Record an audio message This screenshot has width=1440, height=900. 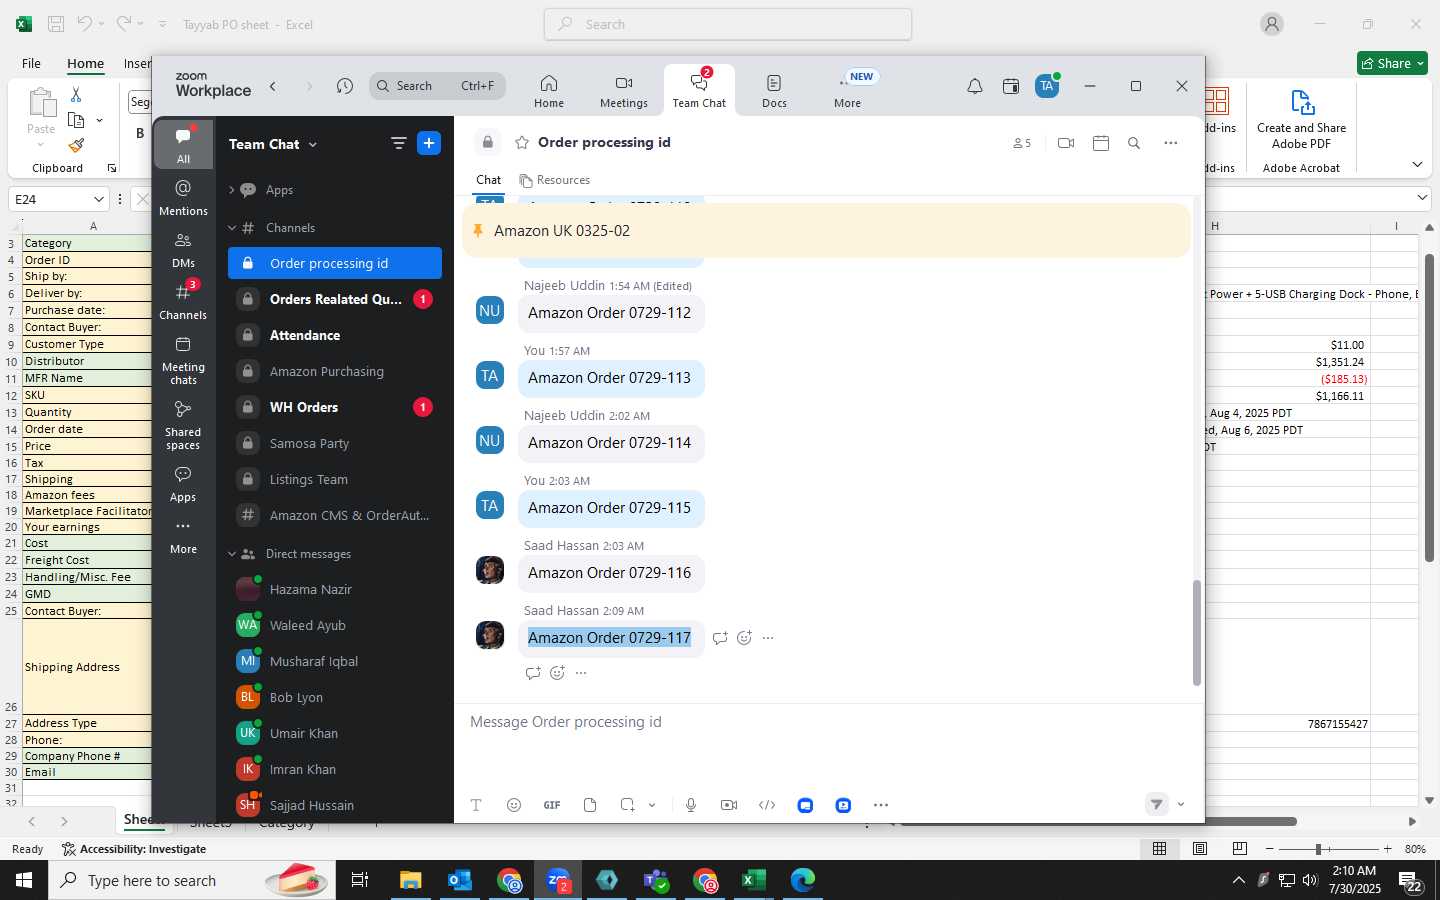click(691, 805)
